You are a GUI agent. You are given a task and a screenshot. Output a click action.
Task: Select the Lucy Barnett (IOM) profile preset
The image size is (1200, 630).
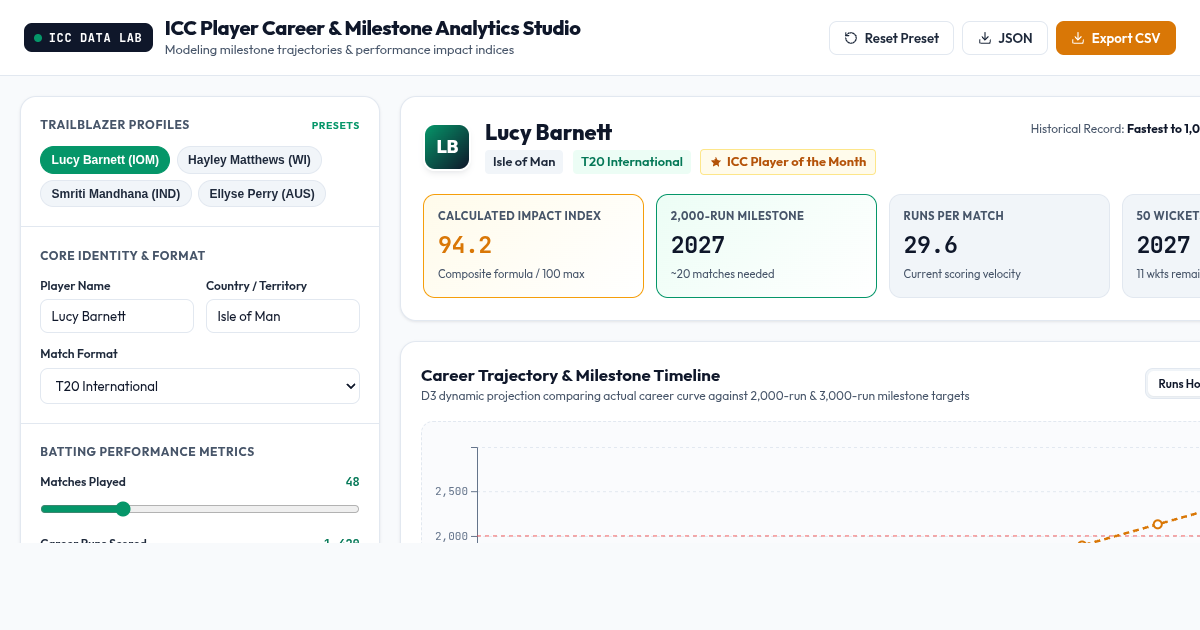tap(105, 160)
